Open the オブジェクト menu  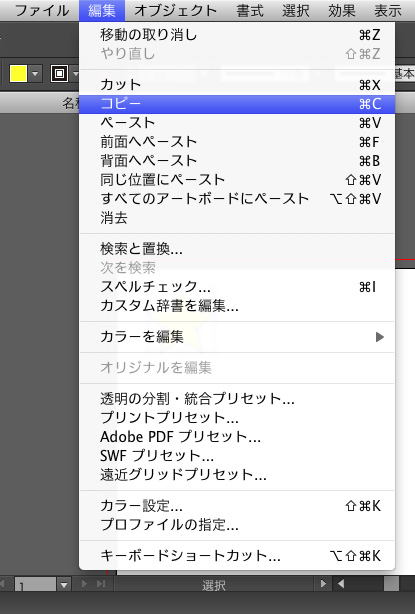(x=175, y=11)
